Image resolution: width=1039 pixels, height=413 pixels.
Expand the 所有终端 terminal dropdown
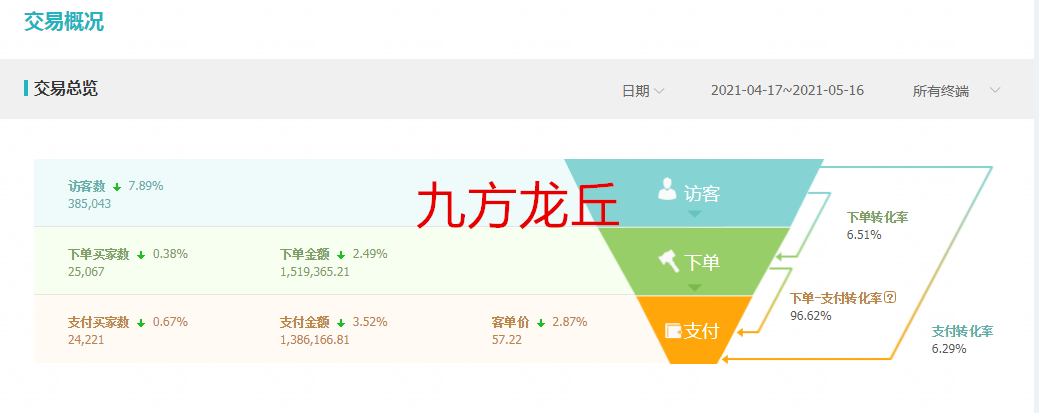pos(956,91)
